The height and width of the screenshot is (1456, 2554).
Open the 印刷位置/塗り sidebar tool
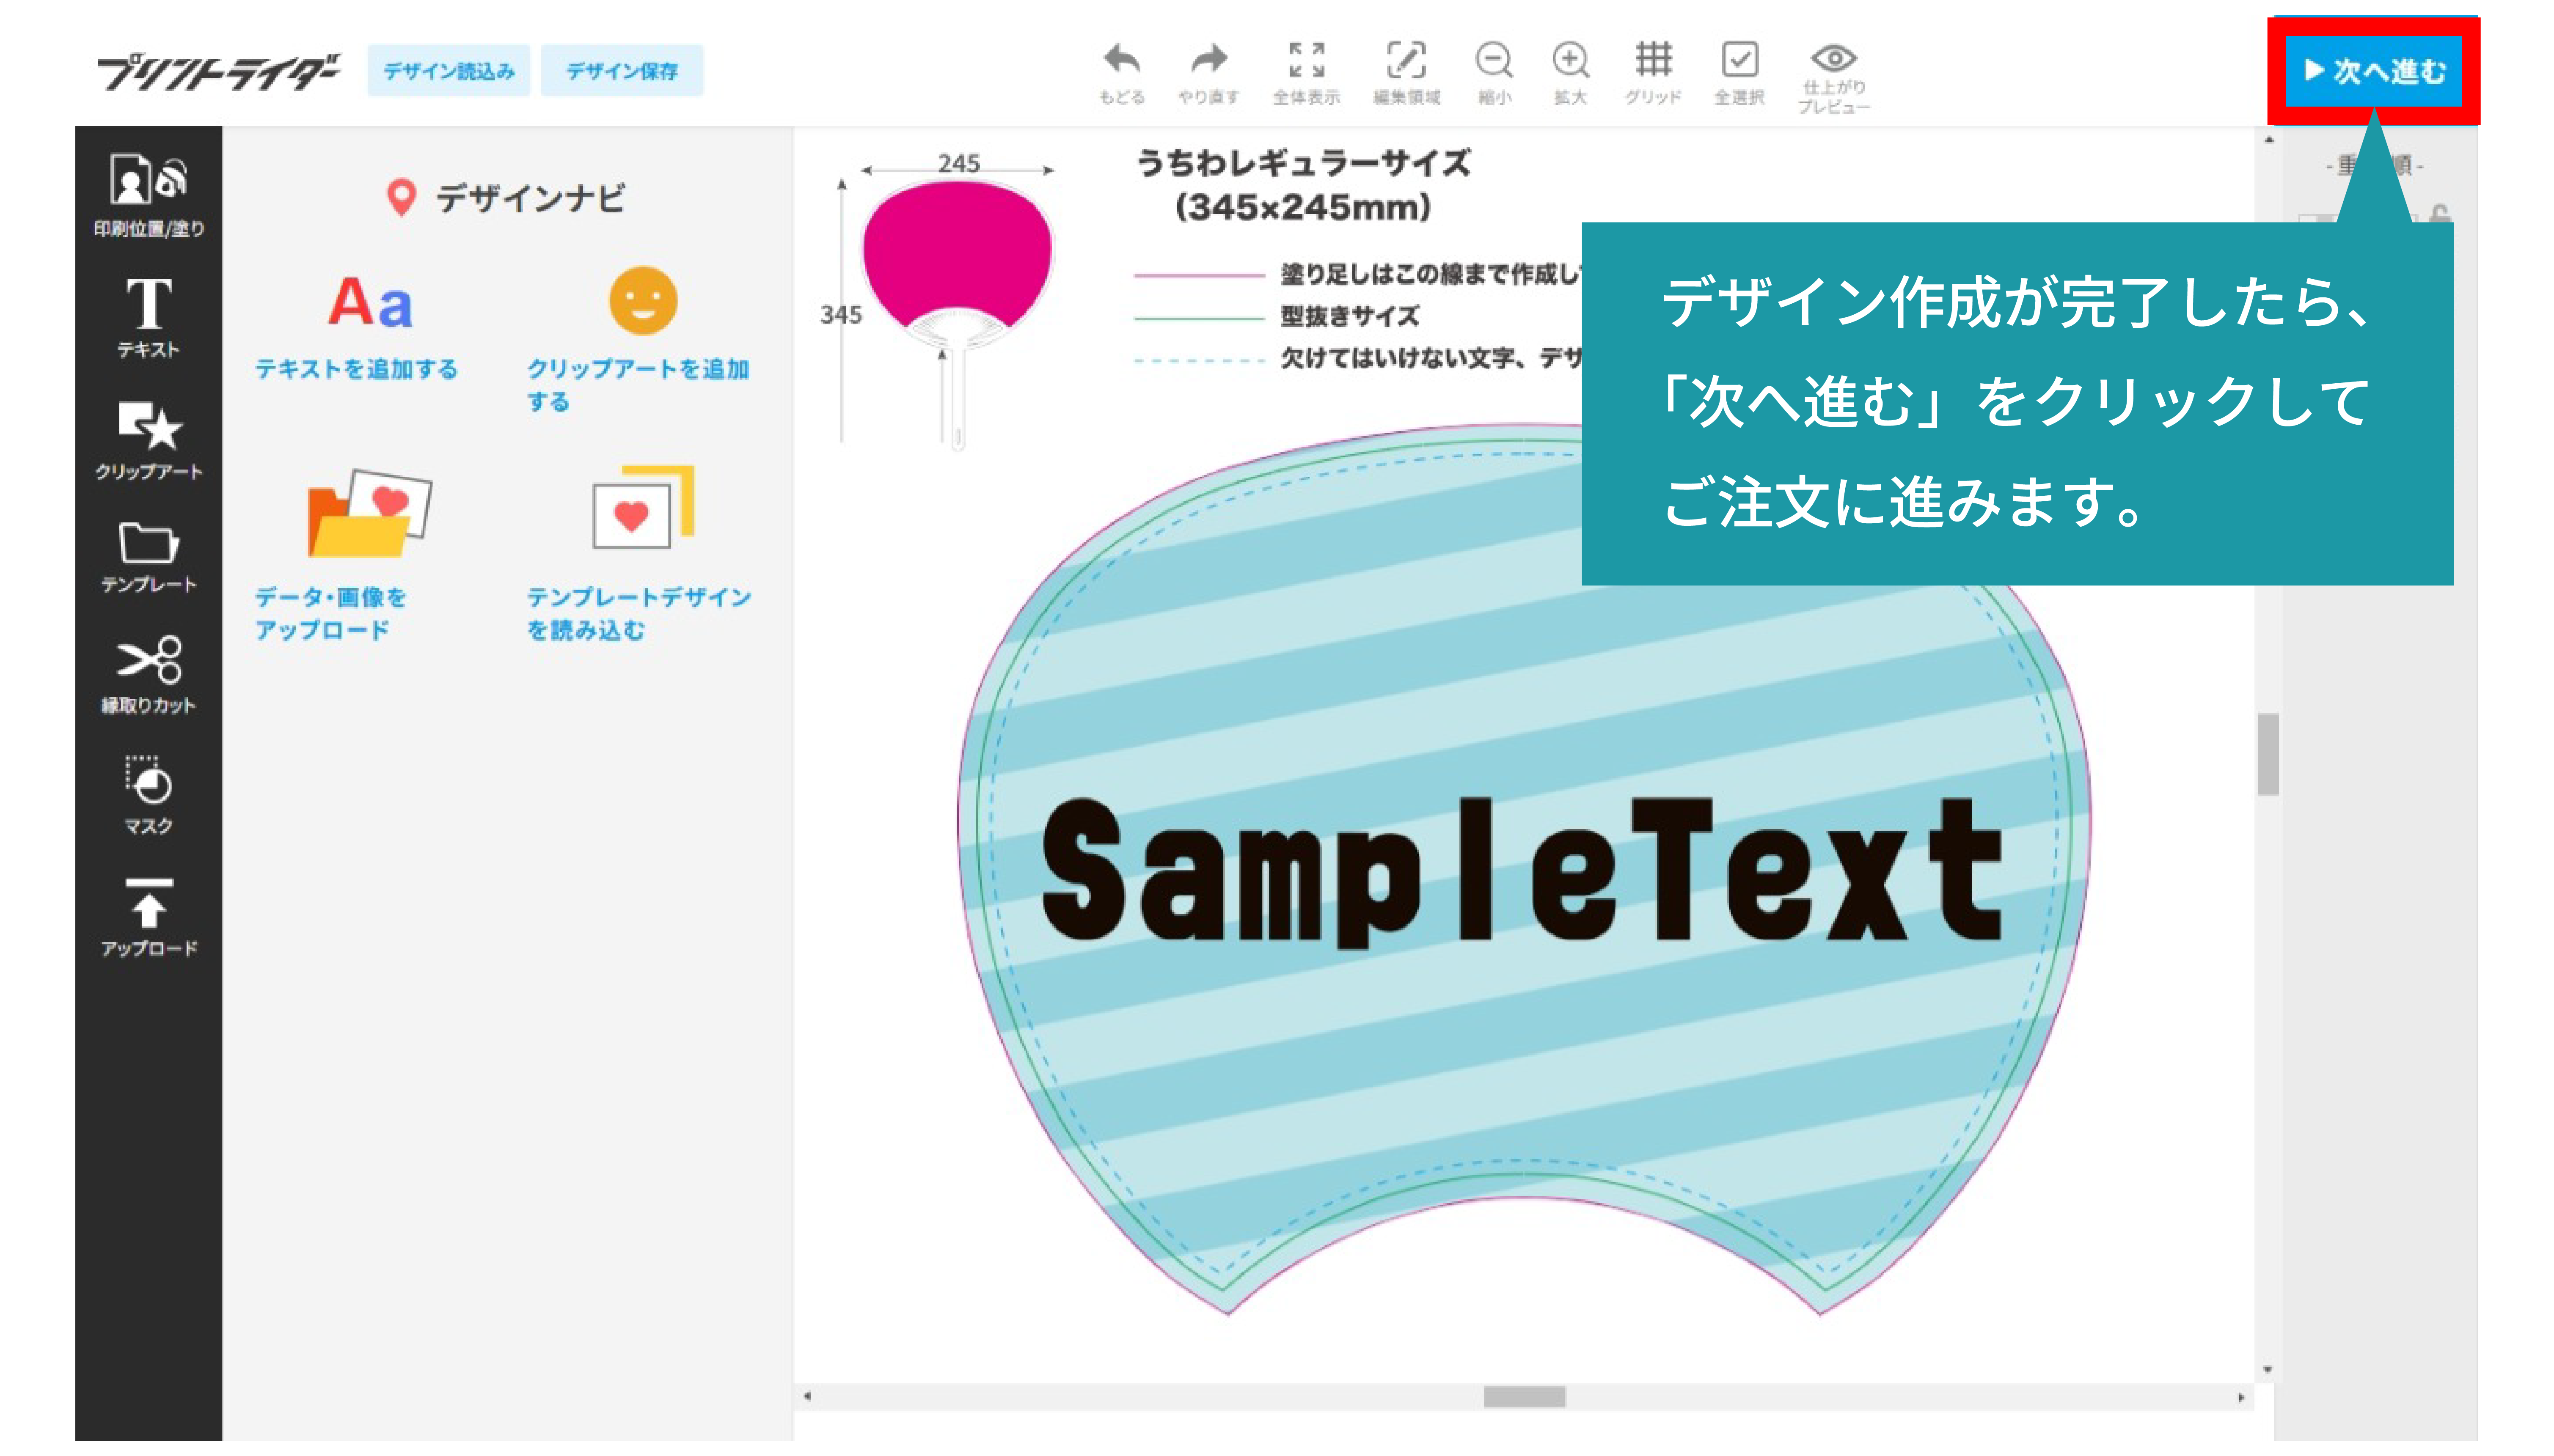coord(148,195)
